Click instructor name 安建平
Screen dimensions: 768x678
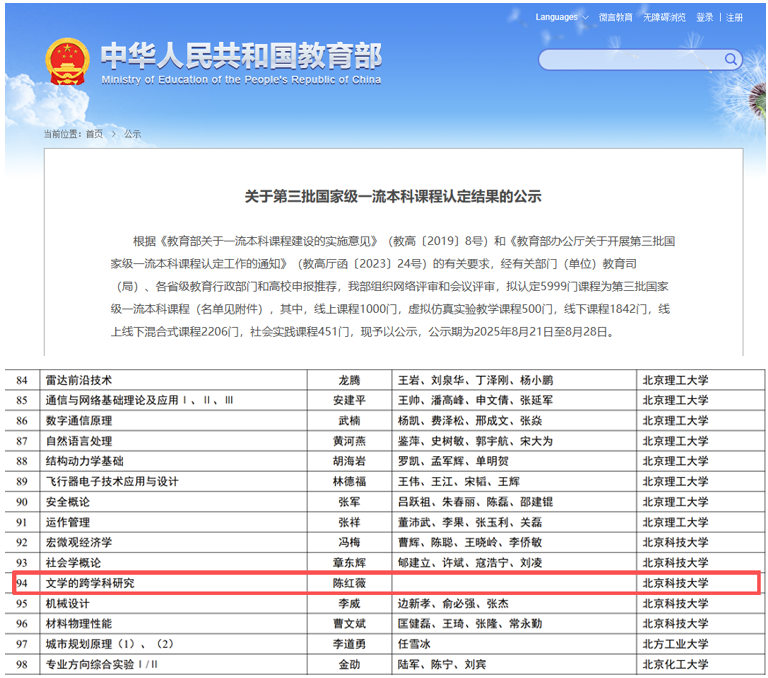[349, 400]
